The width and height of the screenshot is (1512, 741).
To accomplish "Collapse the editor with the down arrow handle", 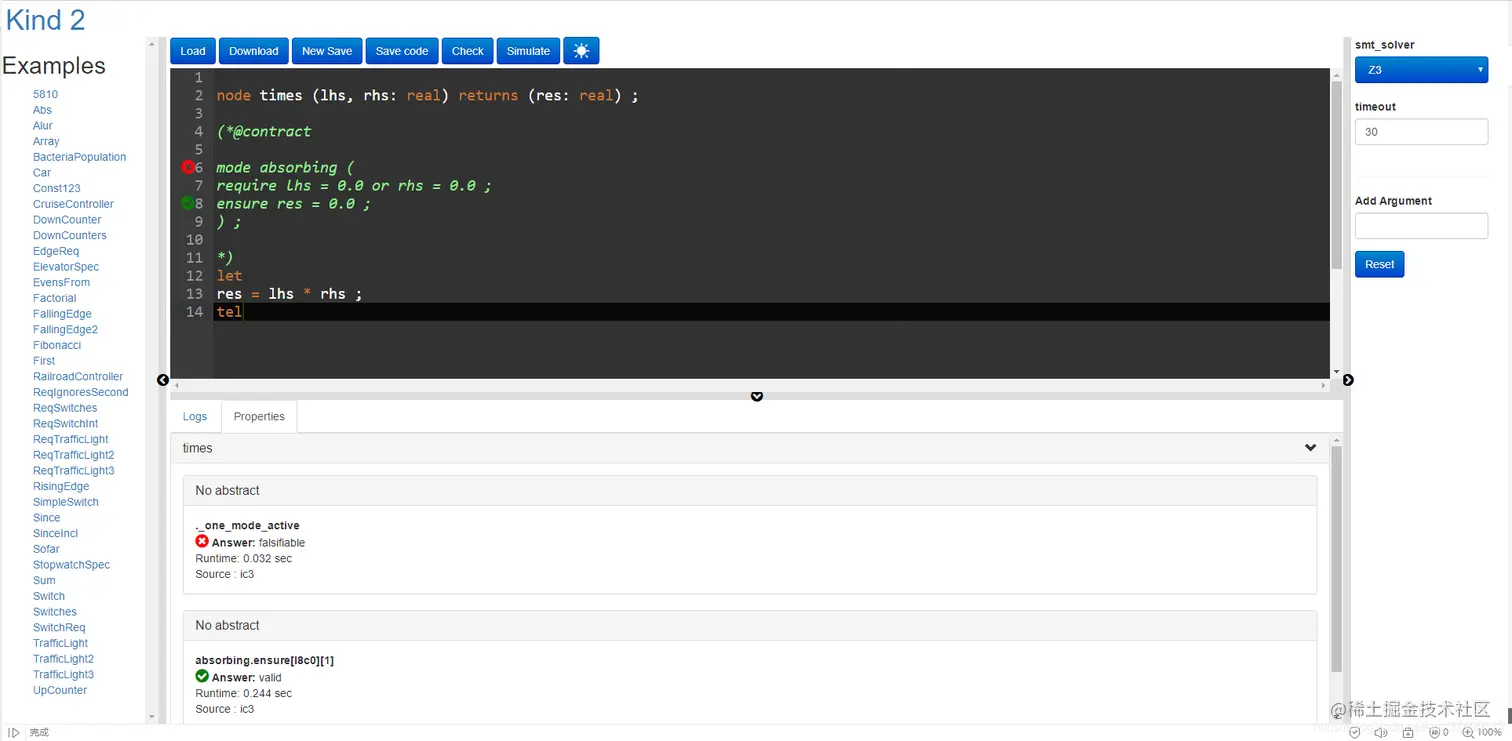I will pos(757,396).
